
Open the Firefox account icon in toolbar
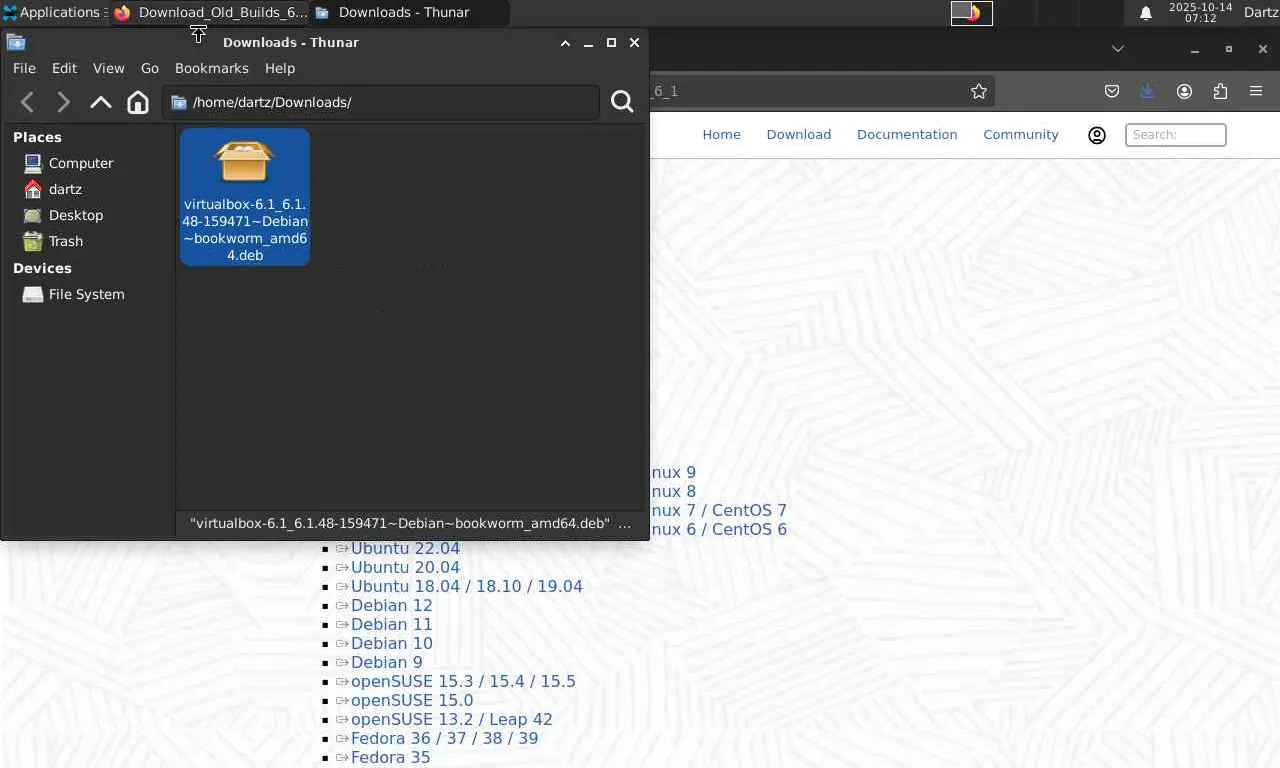[1184, 91]
